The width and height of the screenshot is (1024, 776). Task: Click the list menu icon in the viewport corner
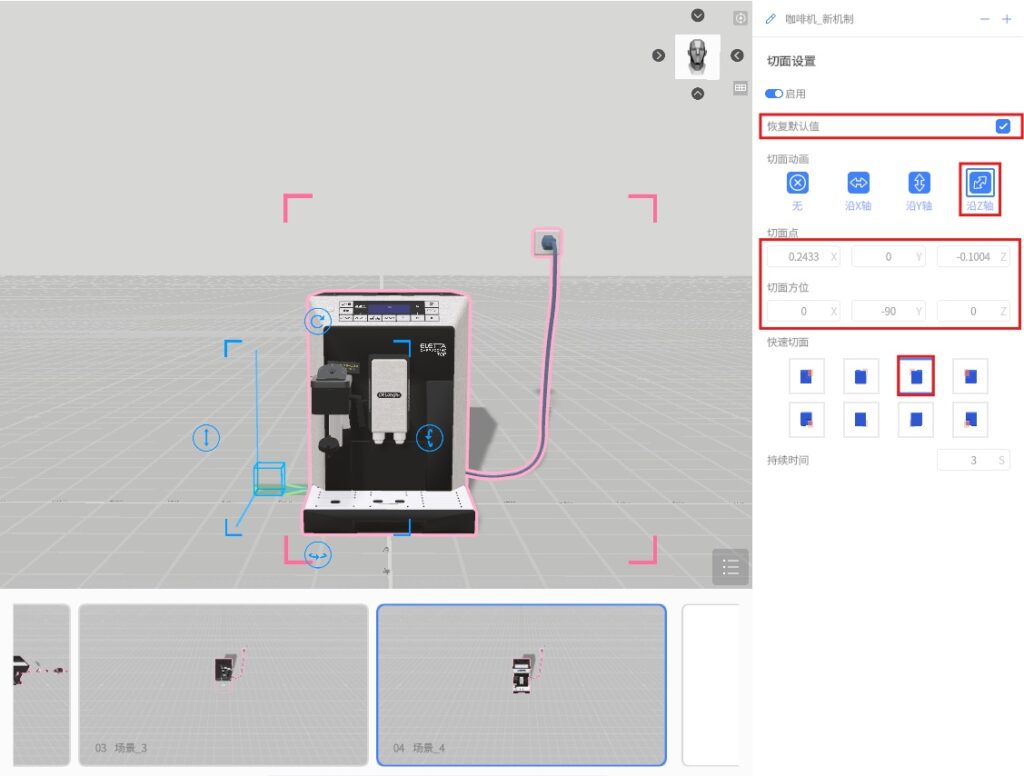point(730,567)
